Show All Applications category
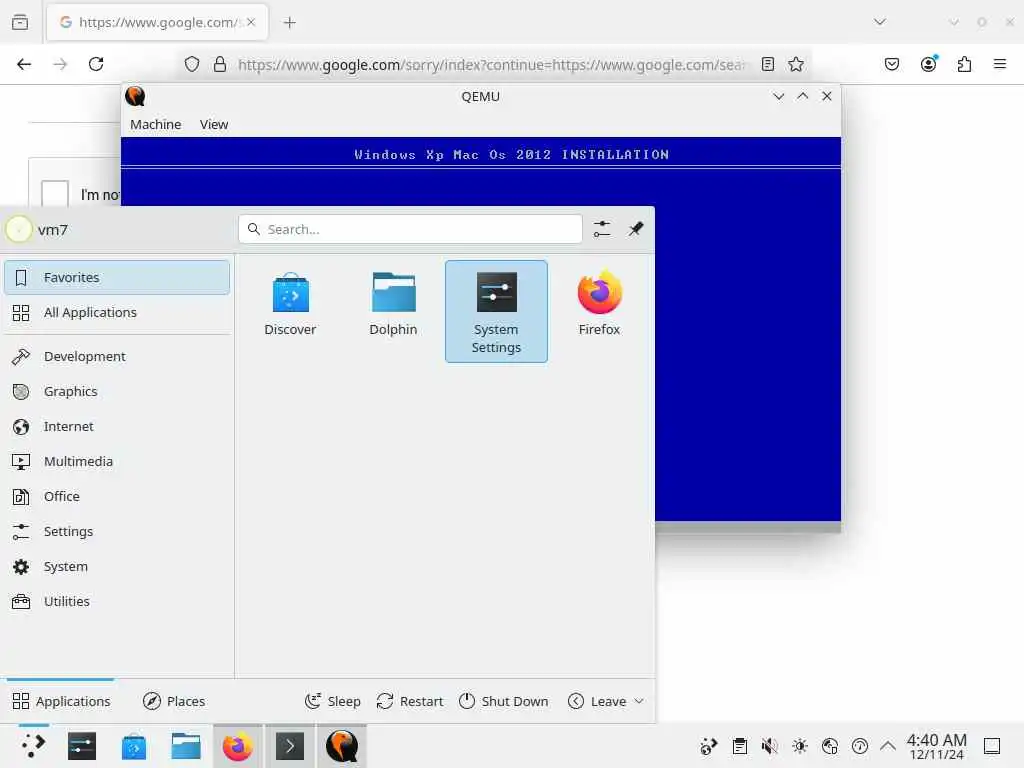 pyautogui.click(x=117, y=313)
